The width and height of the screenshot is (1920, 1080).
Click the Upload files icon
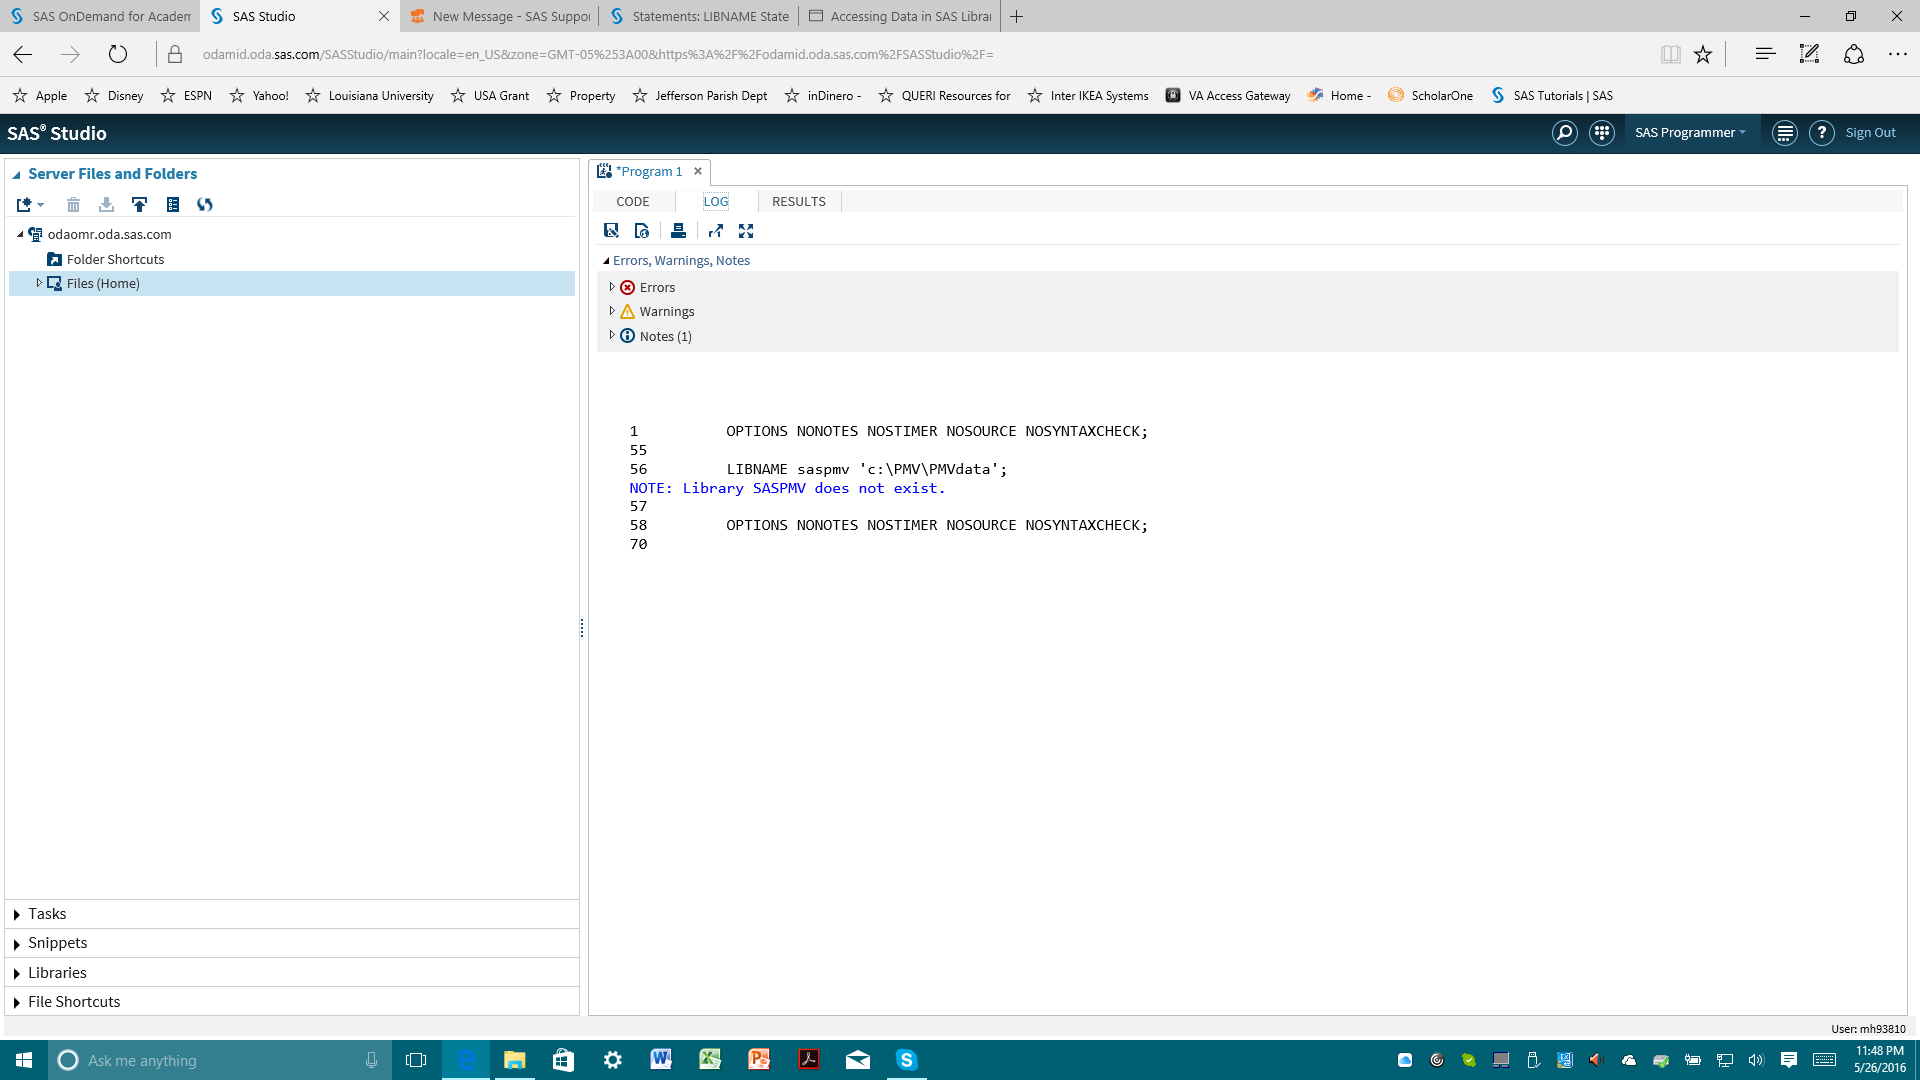[x=139, y=204]
